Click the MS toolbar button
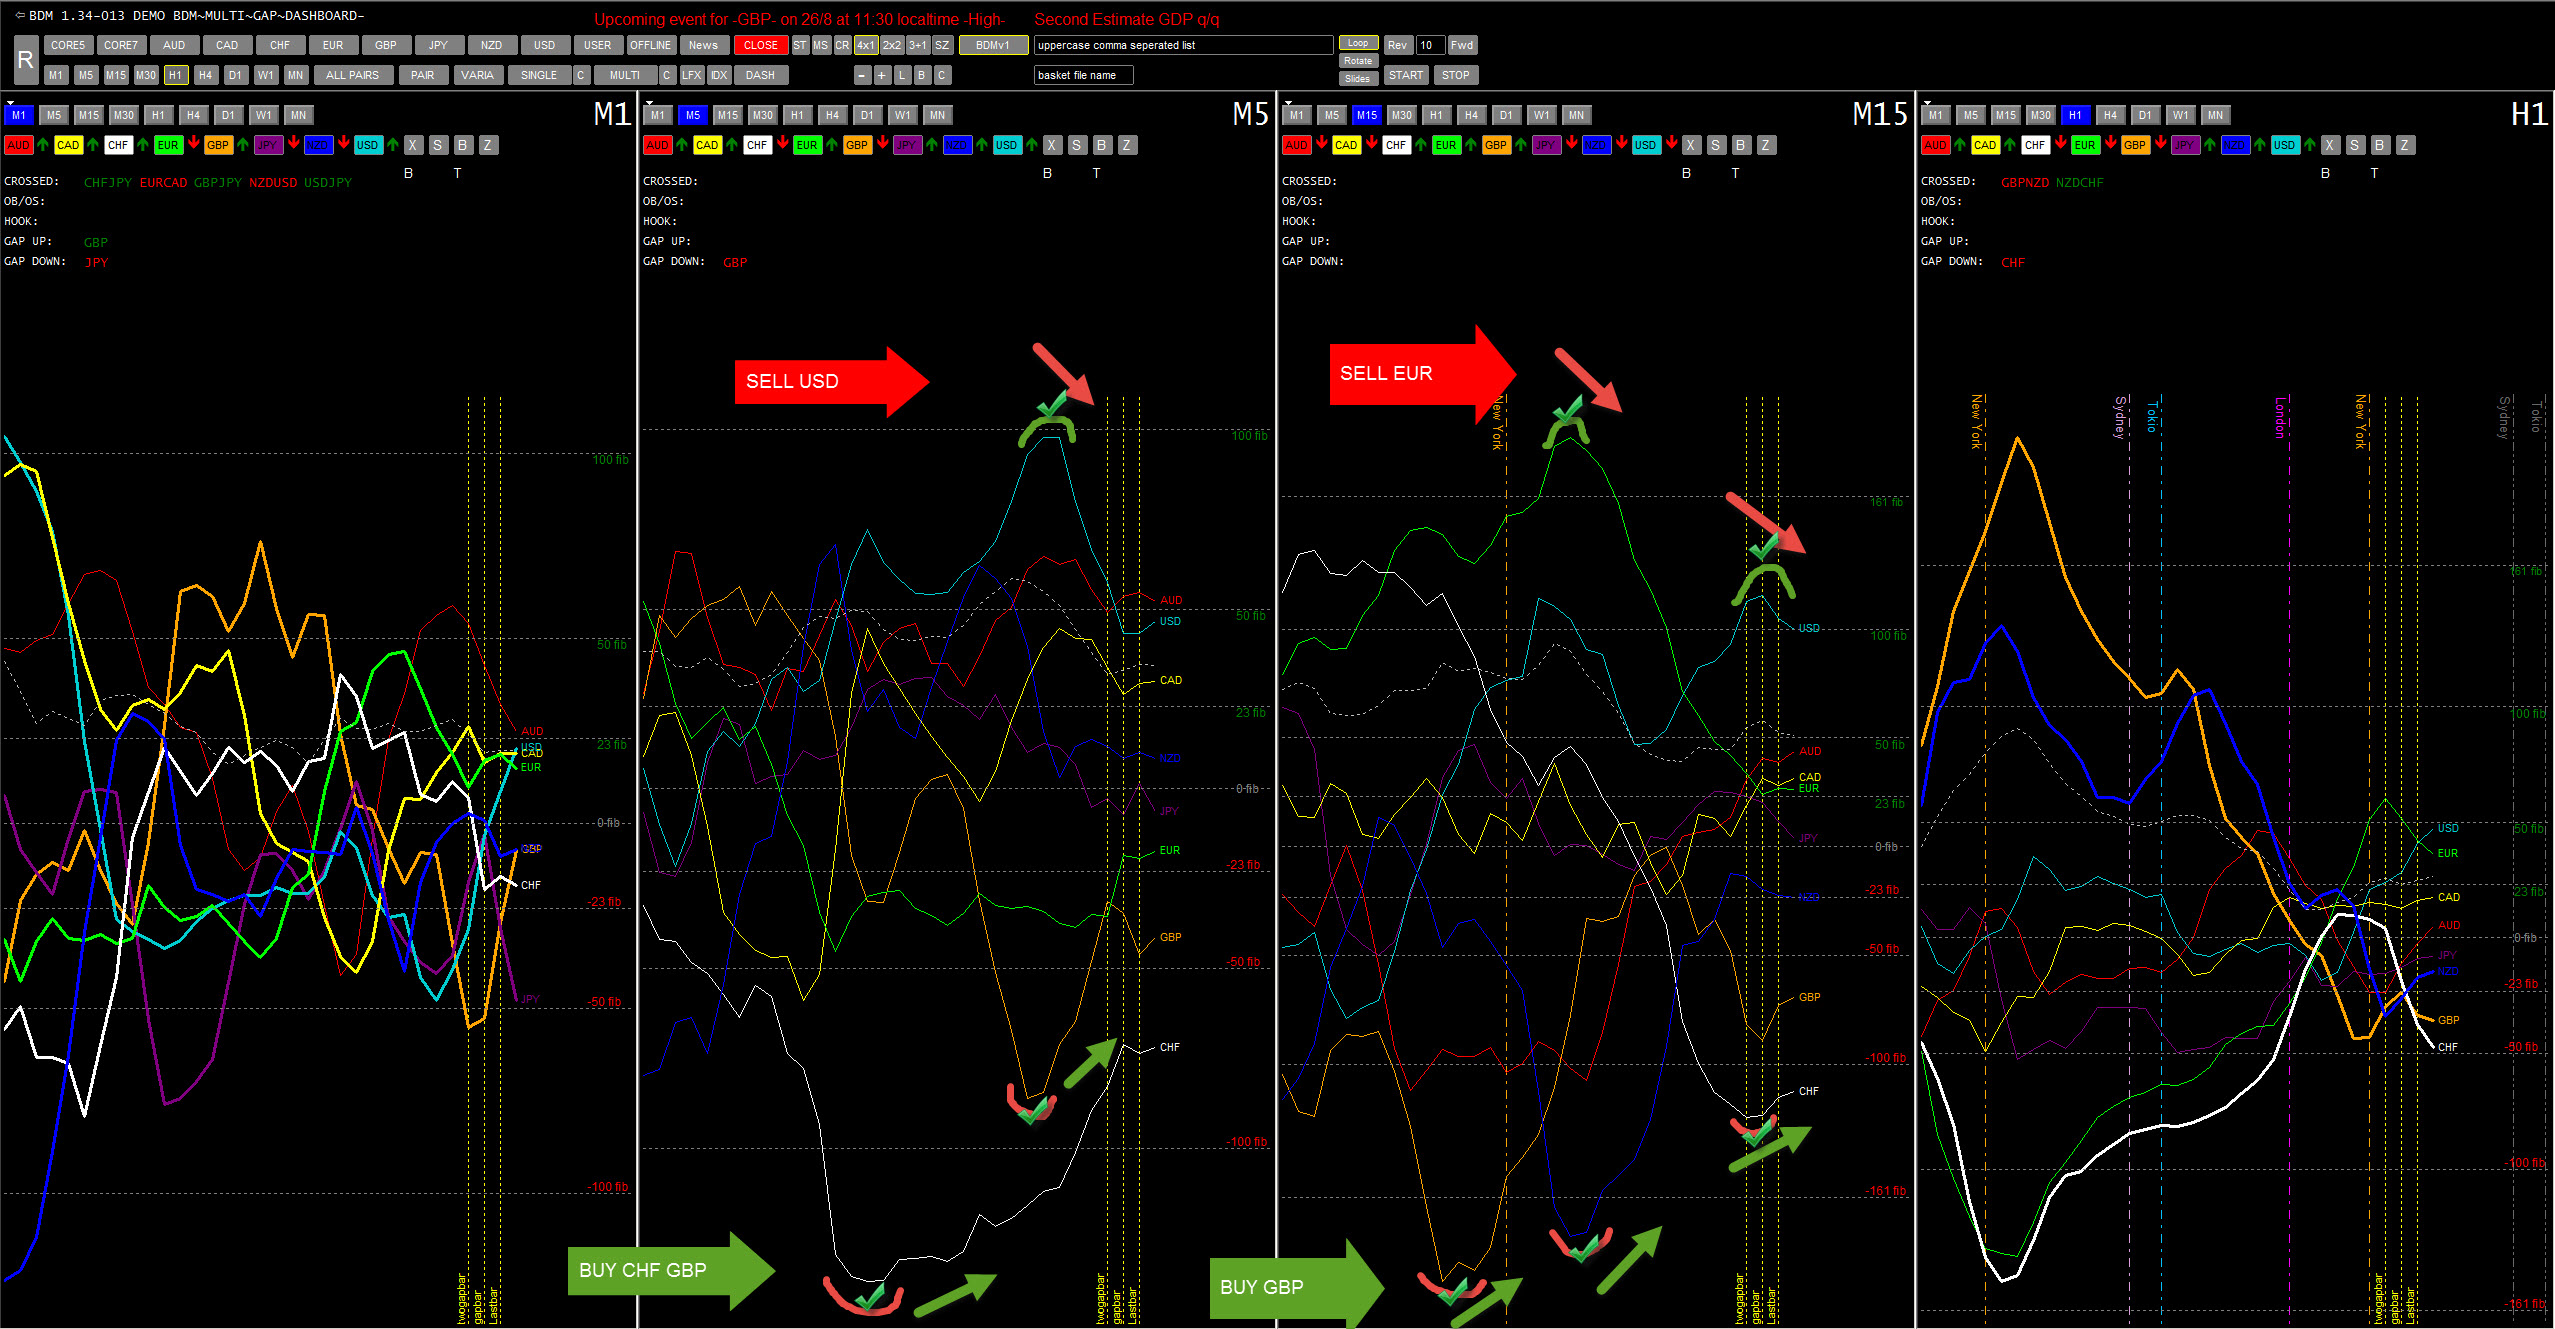 point(821,45)
